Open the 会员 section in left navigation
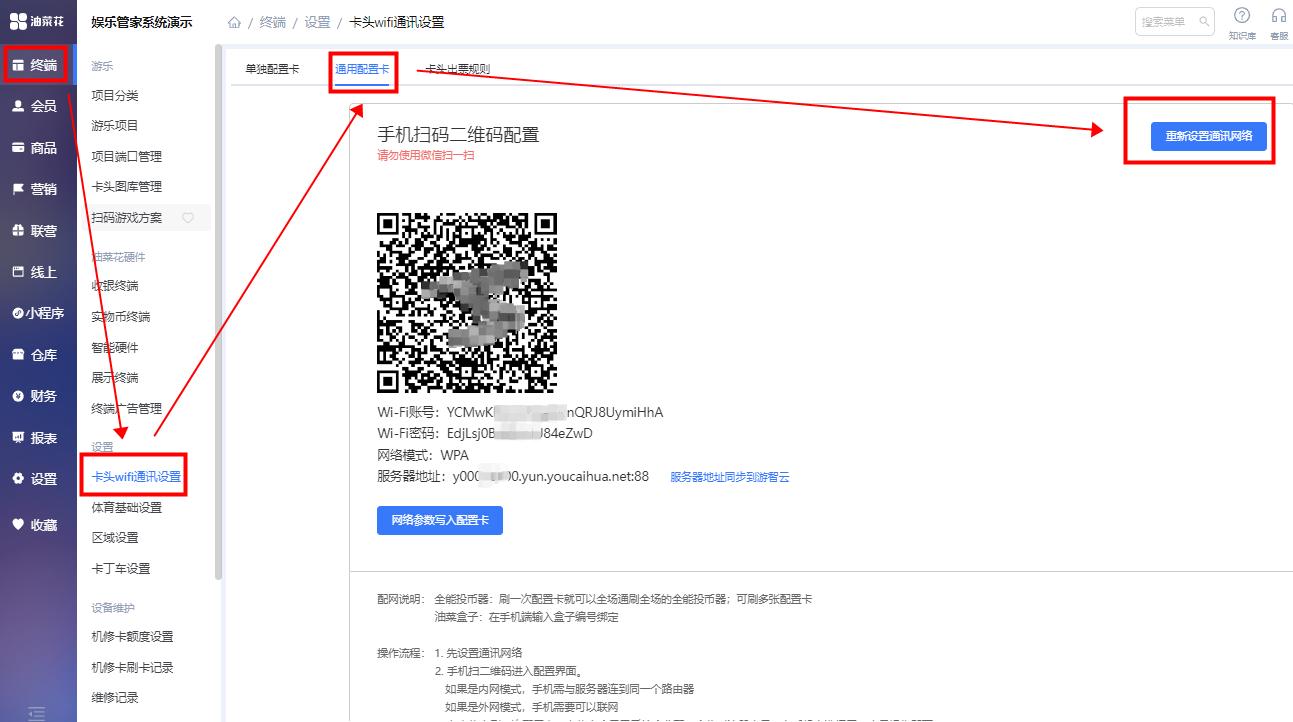 pyautogui.click(x=36, y=106)
